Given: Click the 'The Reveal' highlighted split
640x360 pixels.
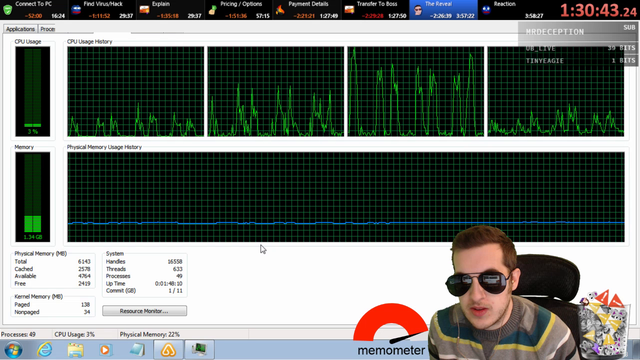Looking at the screenshot, I should pyautogui.click(x=443, y=10).
